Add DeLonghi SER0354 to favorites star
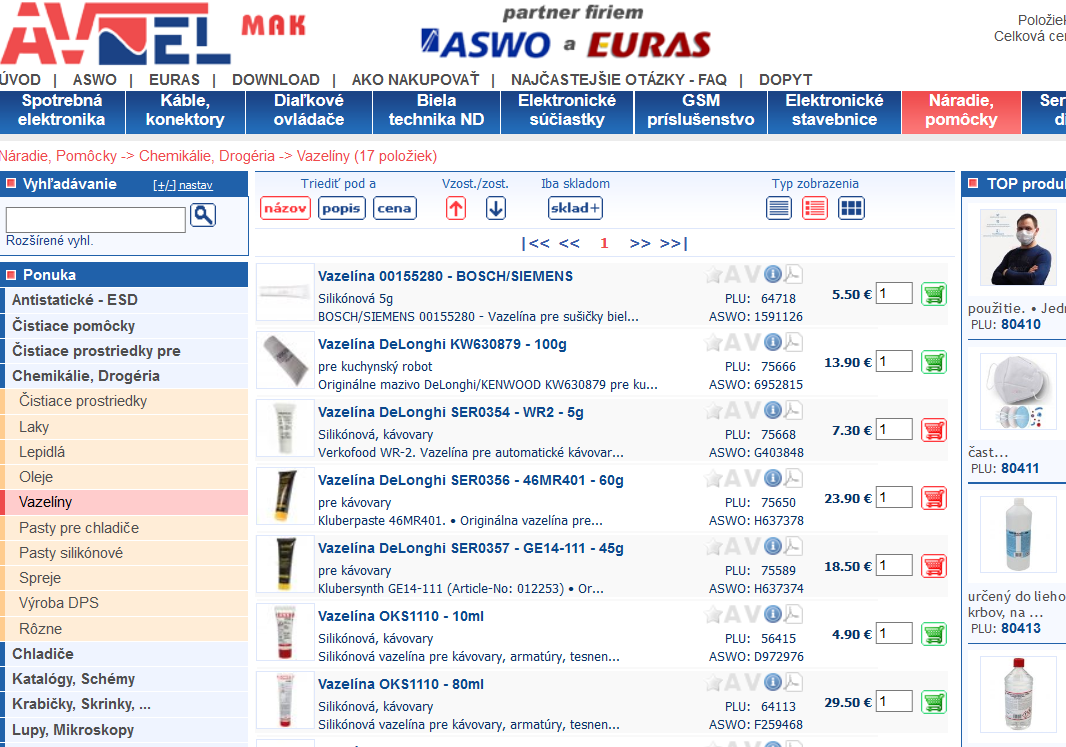Screen dimensions: 1066x747 tap(714, 410)
